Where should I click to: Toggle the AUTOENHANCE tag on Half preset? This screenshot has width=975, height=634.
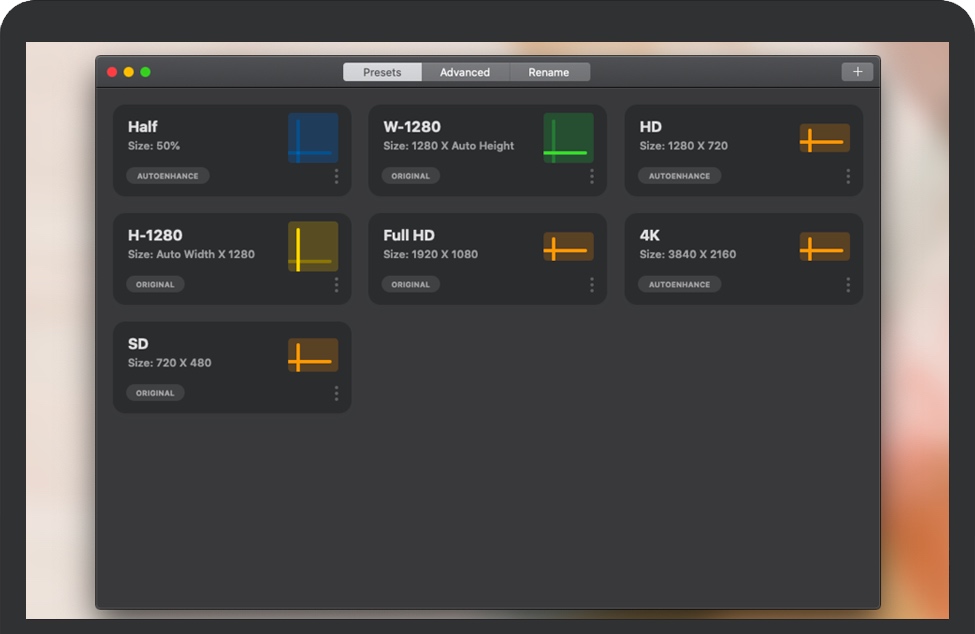pos(167,176)
